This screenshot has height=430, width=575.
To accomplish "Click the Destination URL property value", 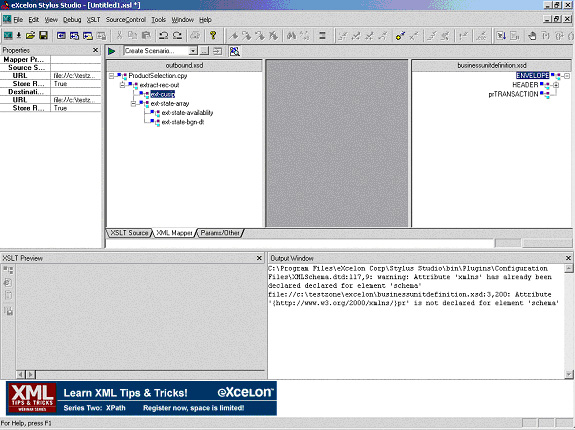I will (x=76, y=100).
